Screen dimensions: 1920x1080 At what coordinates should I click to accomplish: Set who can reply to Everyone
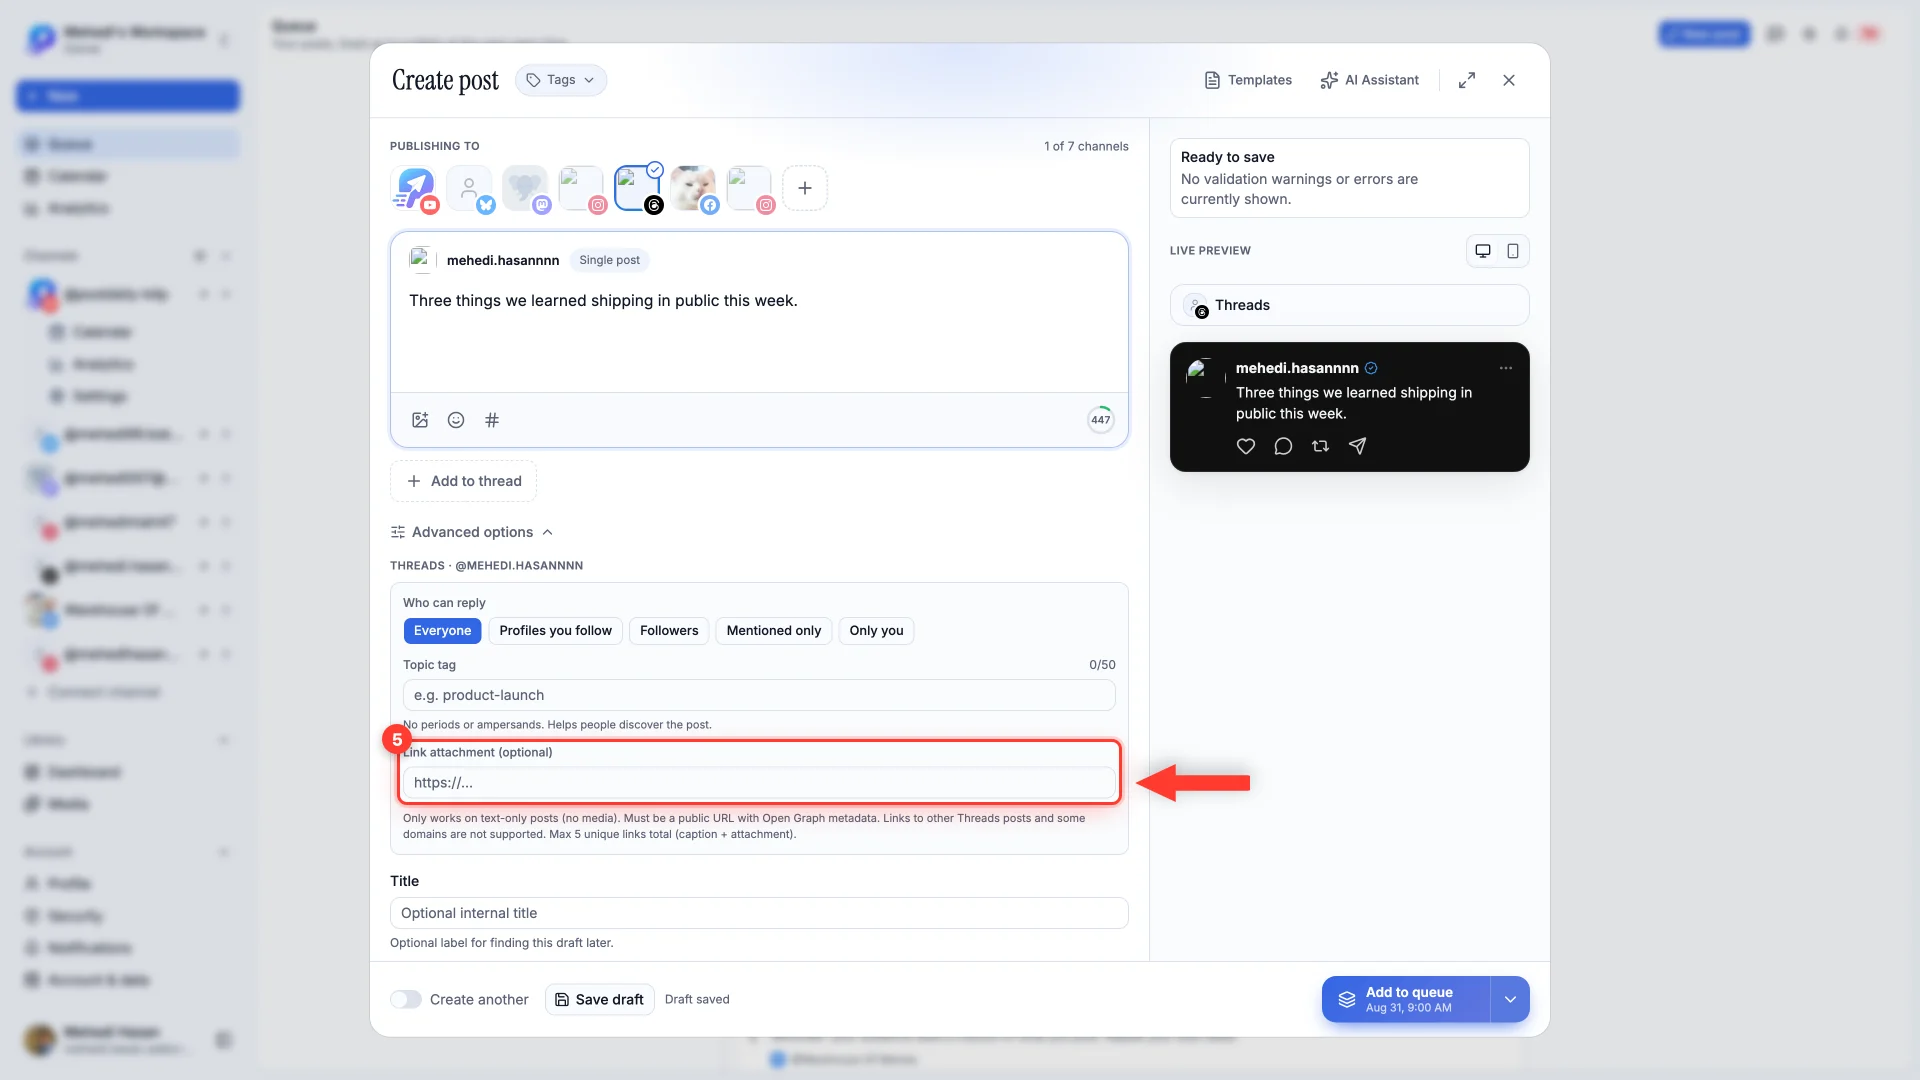(442, 631)
